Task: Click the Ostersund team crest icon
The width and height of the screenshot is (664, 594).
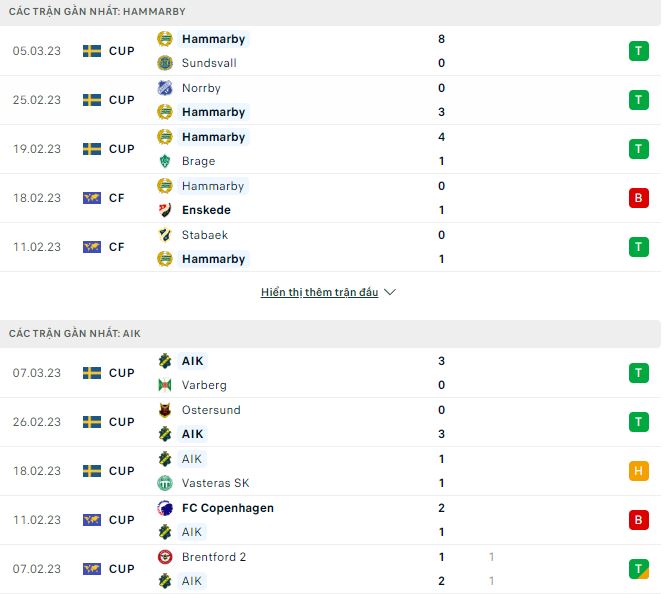Action: (x=165, y=410)
